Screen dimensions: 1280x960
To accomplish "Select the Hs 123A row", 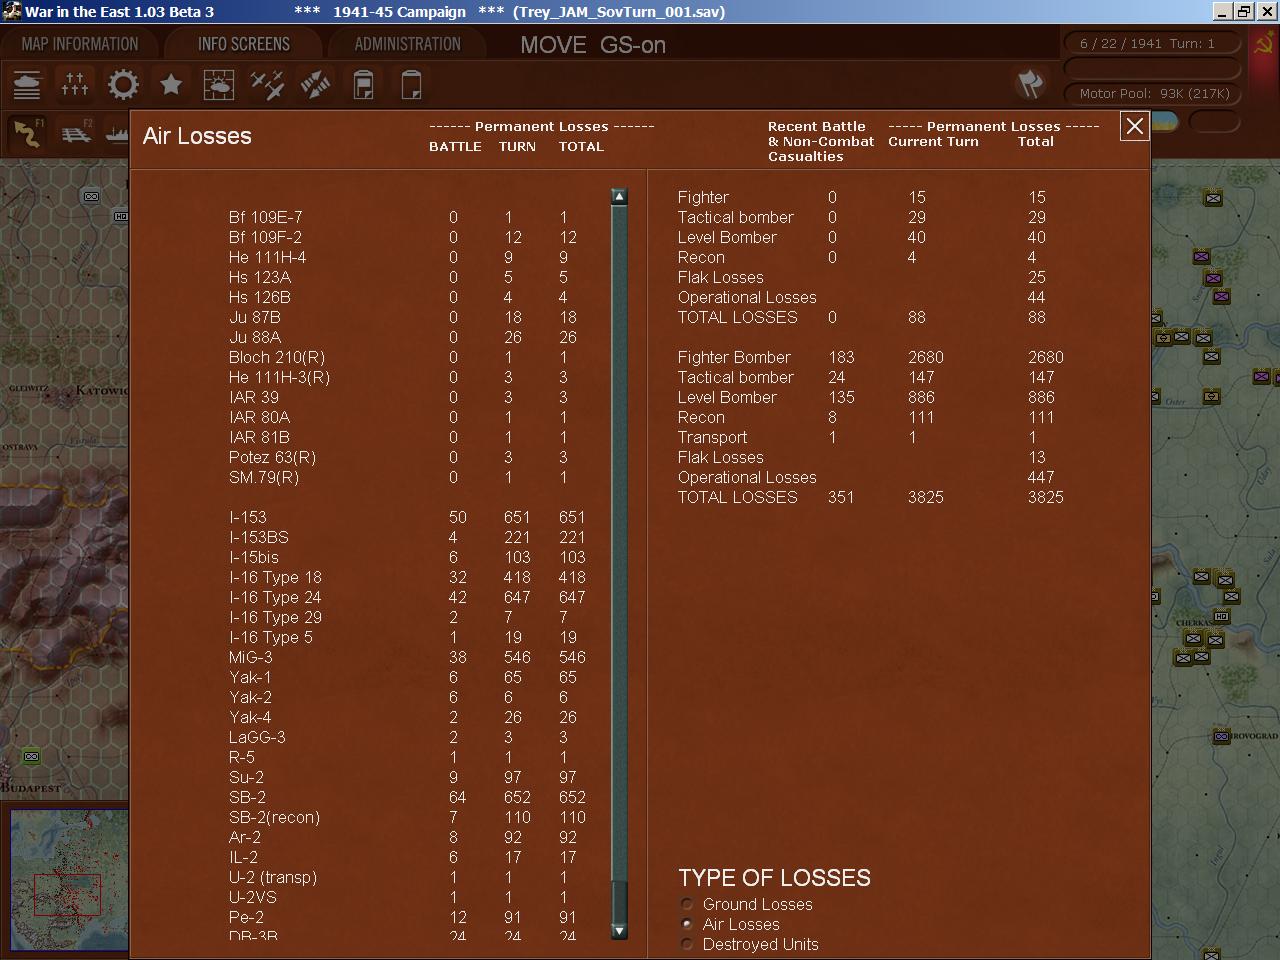I will [x=402, y=277].
